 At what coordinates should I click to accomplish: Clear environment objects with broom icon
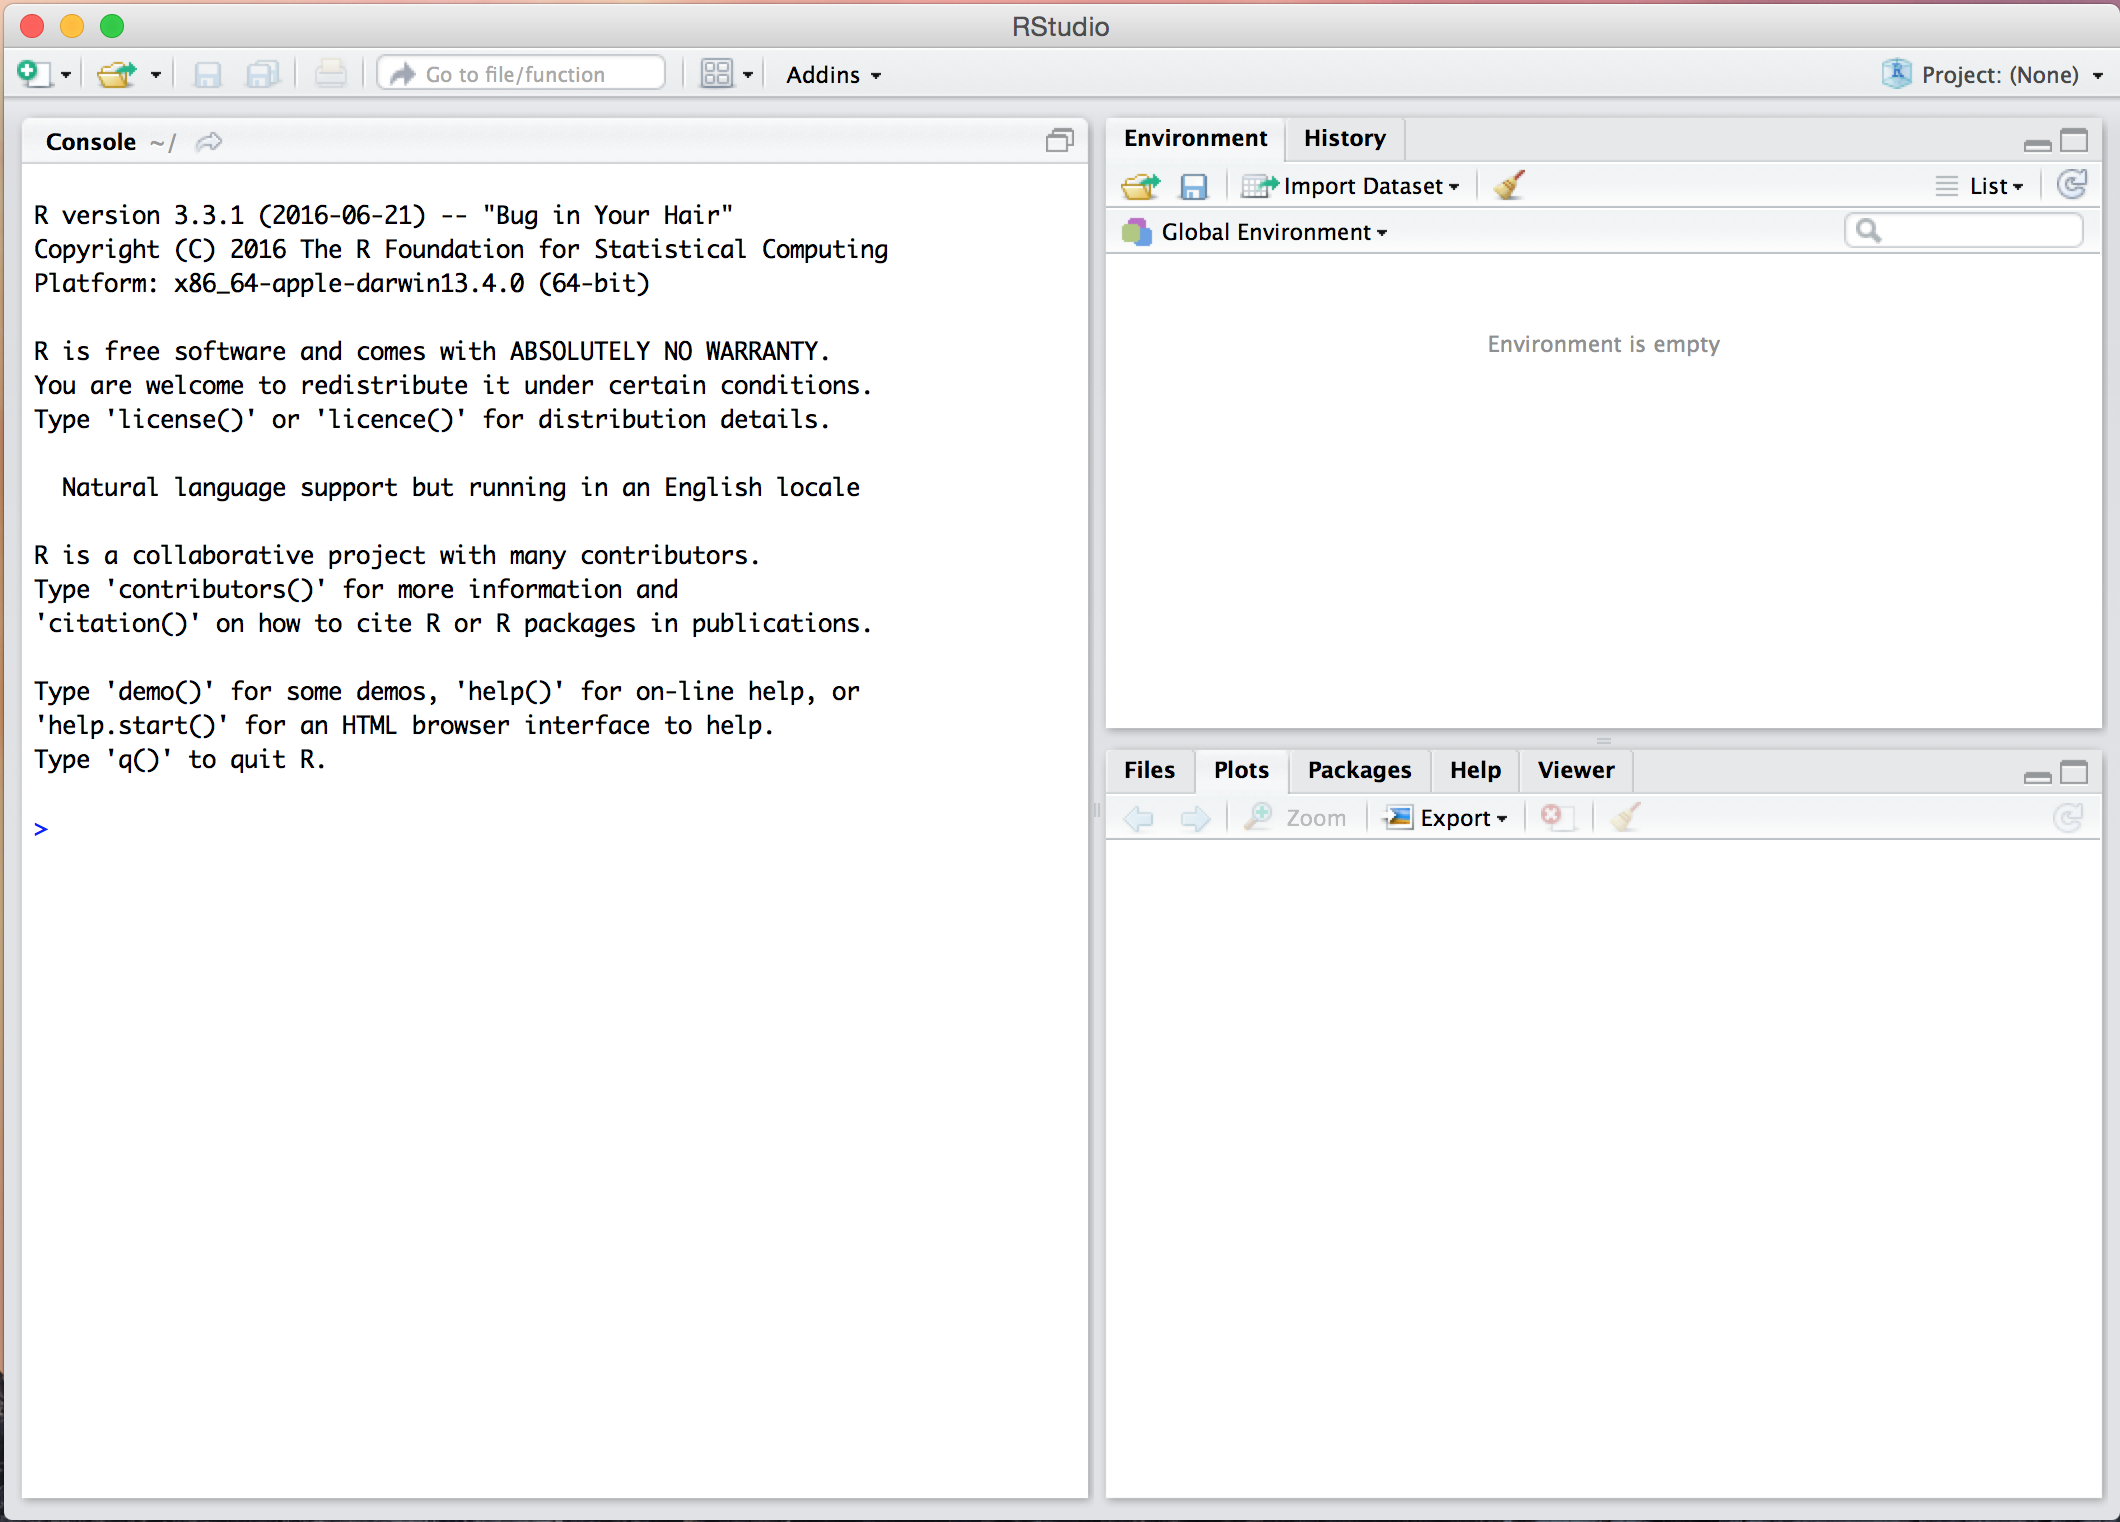(x=1509, y=185)
